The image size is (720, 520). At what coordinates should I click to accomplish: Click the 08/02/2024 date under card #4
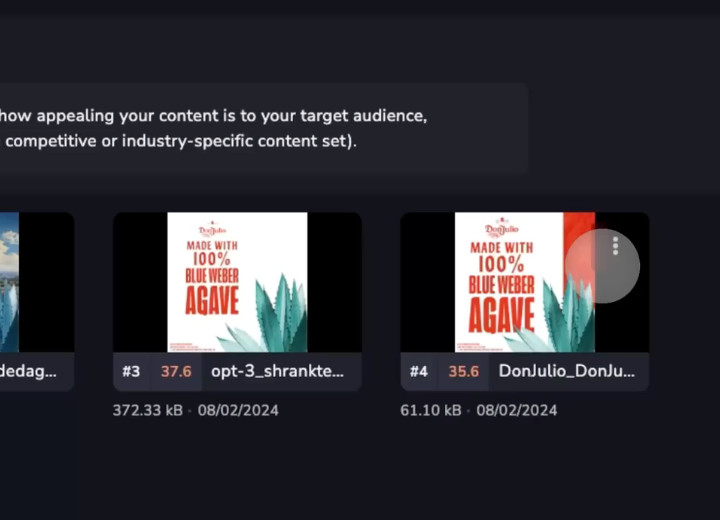517,410
